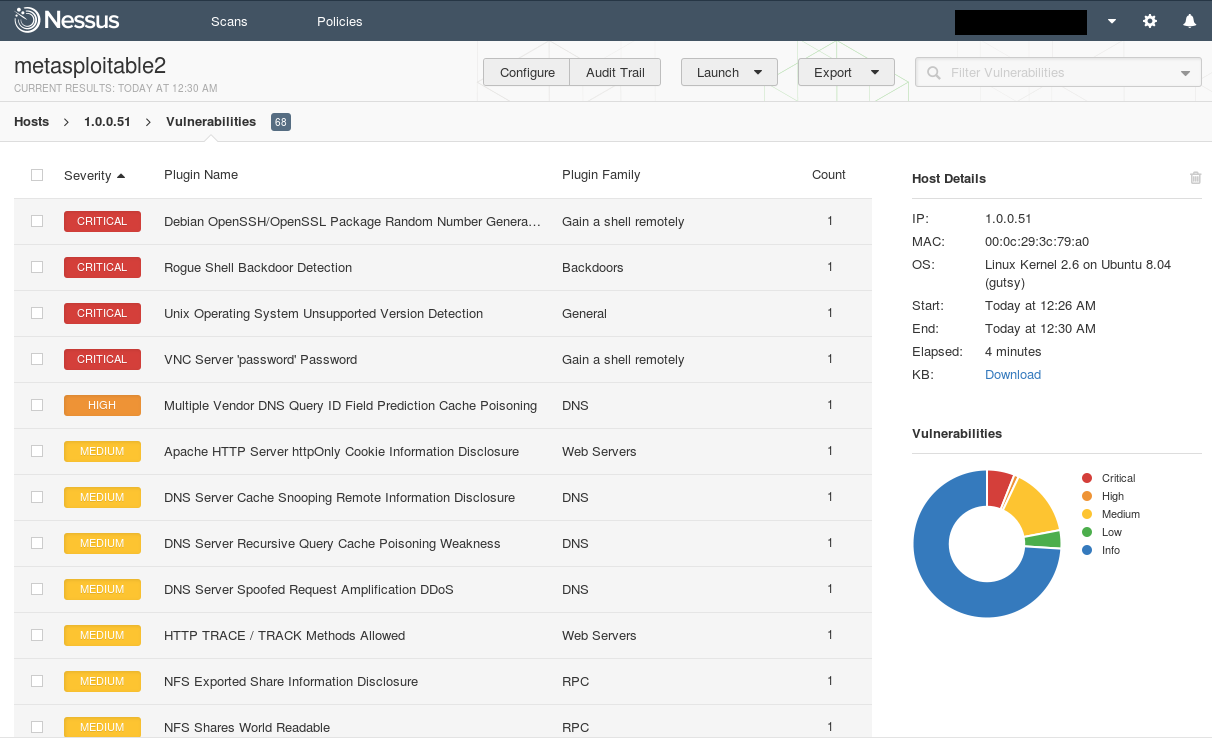This screenshot has height=739, width=1212.
Task: Download the KB file link
Action: tap(1013, 375)
